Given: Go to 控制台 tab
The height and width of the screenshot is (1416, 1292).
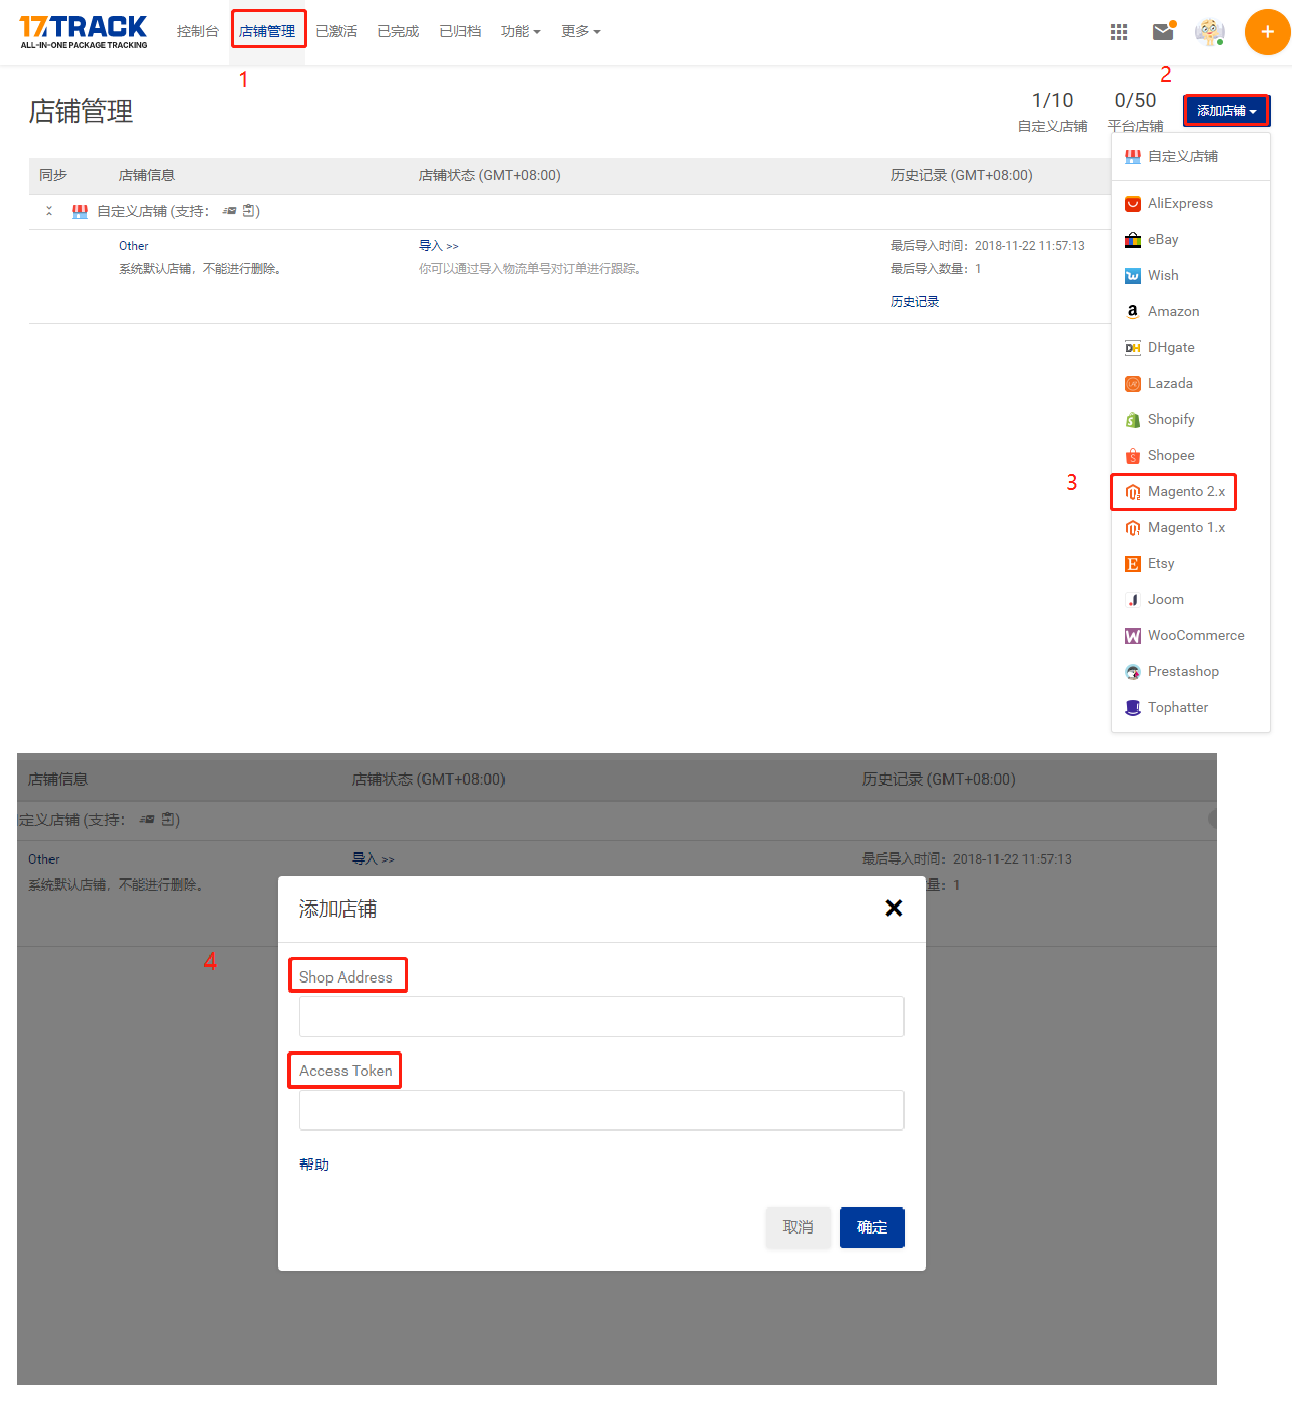Looking at the screenshot, I should click(x=197, y=32).
